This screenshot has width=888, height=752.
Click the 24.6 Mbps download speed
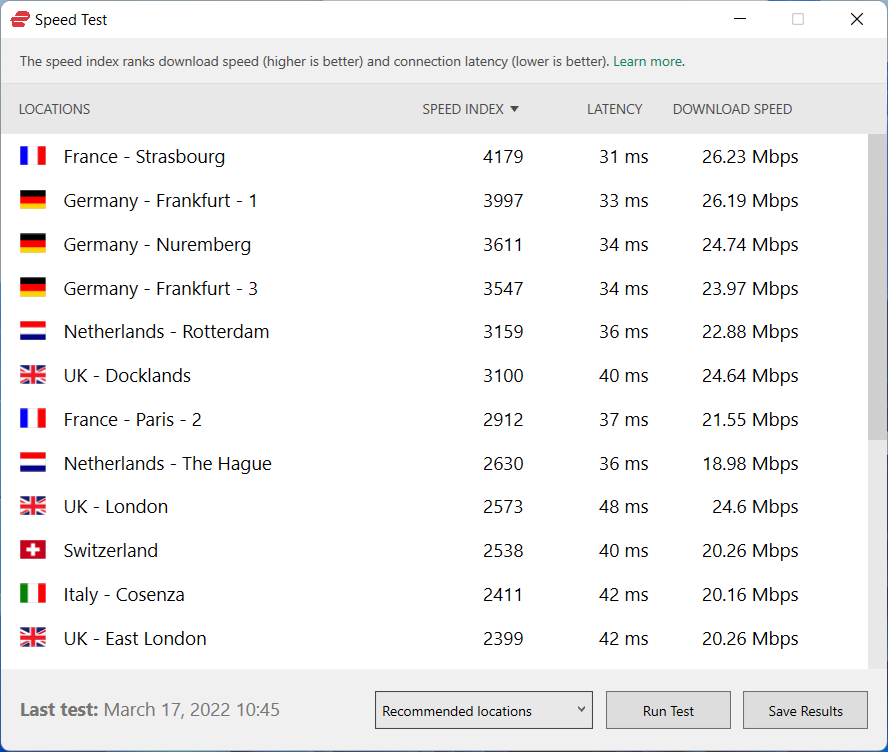(x=755, y=506)
